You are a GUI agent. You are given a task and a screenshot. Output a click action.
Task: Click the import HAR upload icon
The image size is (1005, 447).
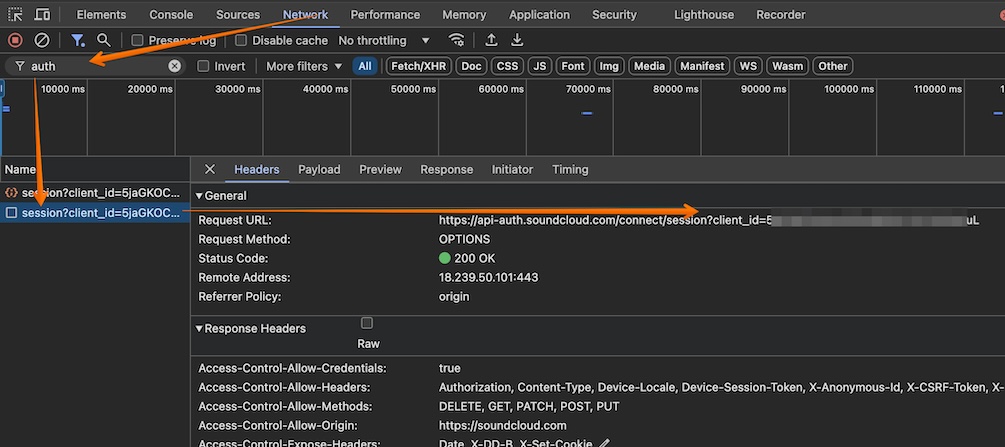491,40
